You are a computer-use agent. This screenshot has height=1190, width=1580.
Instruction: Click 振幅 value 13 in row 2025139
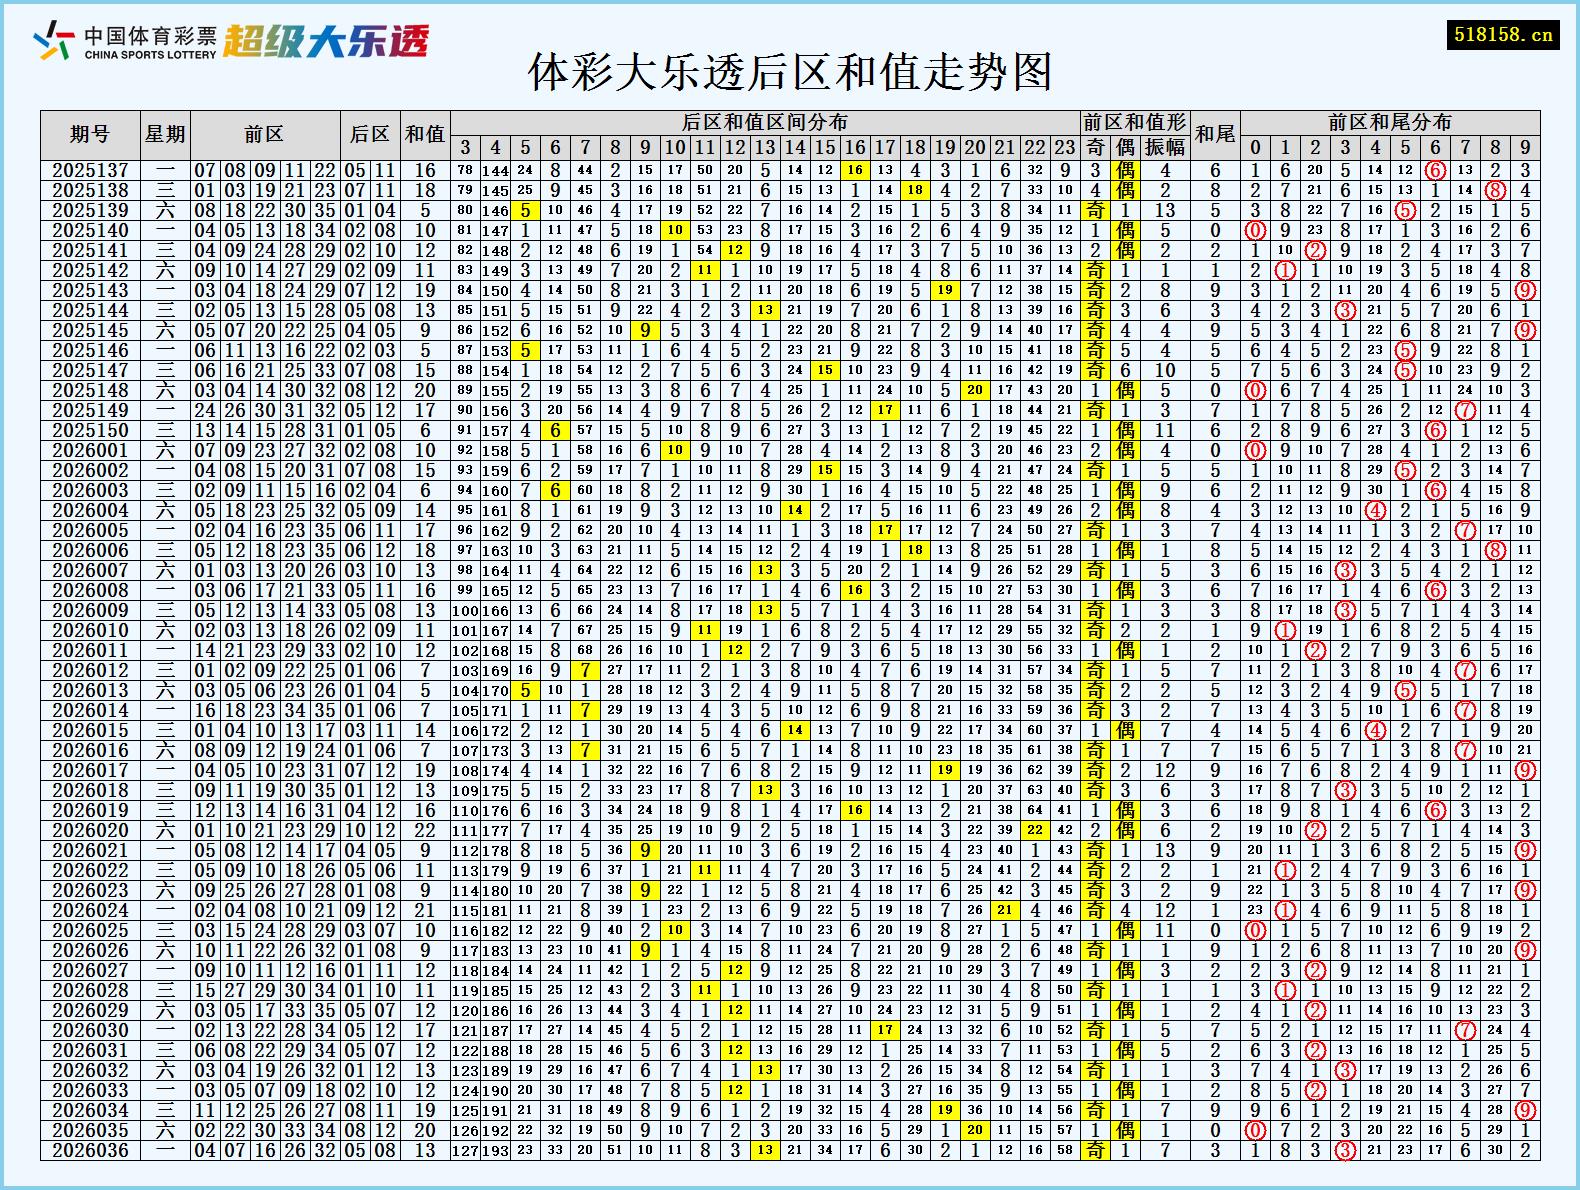pyautogui.click(x=1165, y=210)
